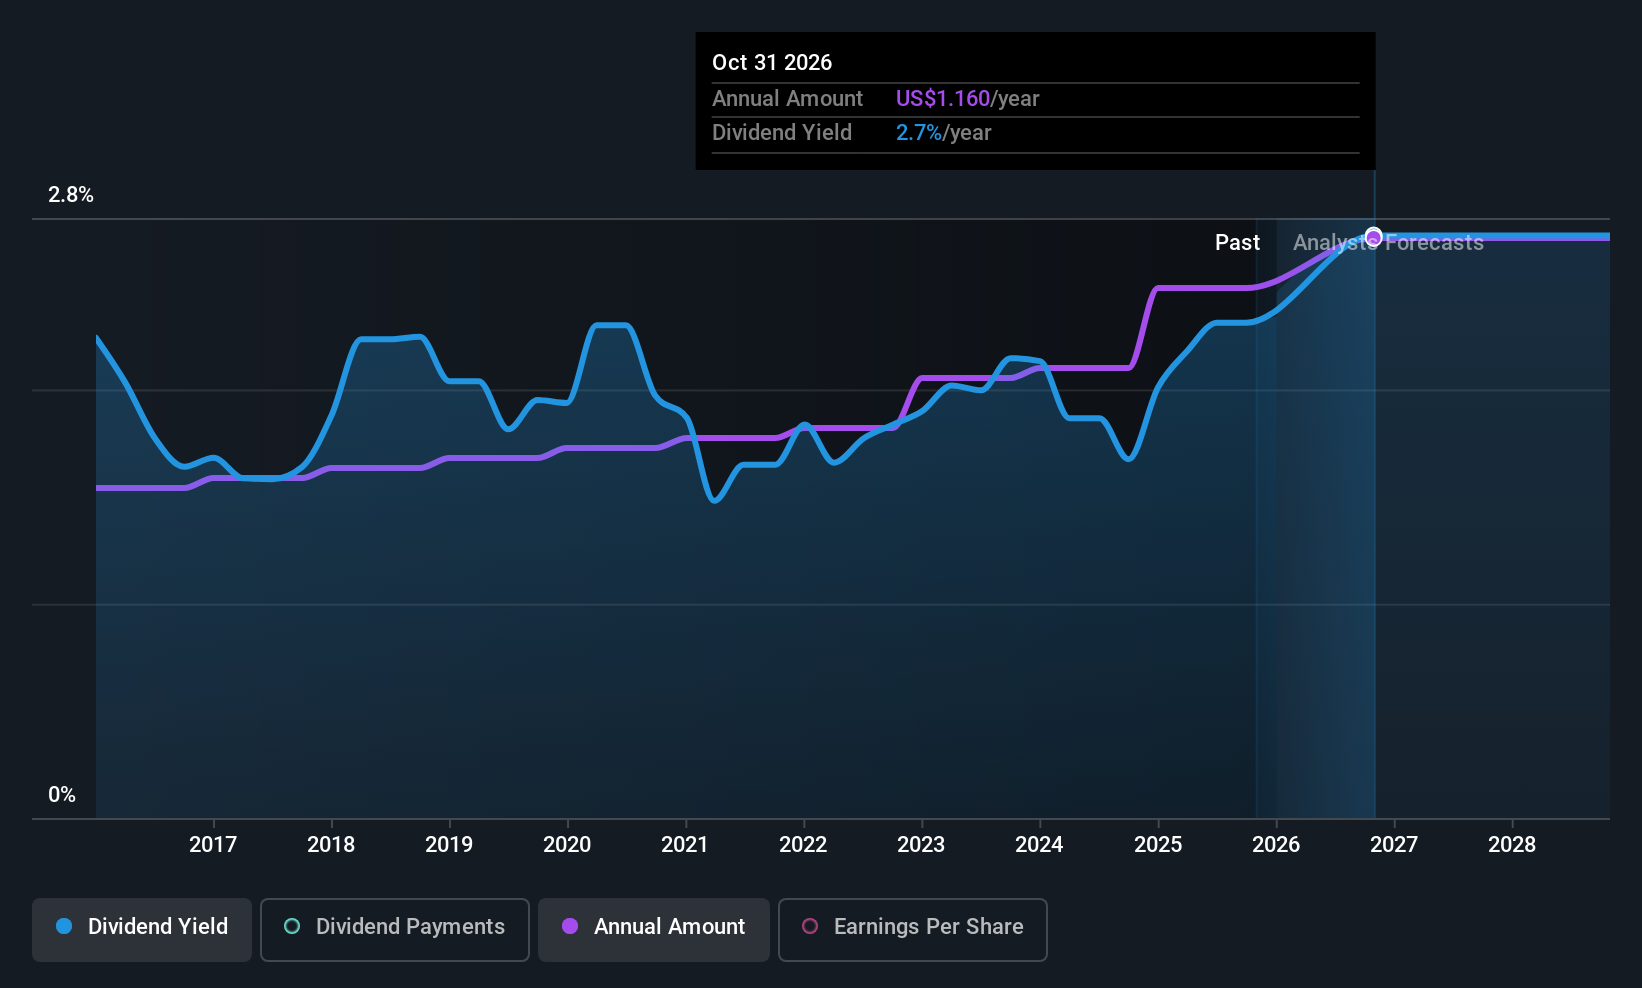
Task: Select the 2028 x-axis label
Action: [1512, 844]
